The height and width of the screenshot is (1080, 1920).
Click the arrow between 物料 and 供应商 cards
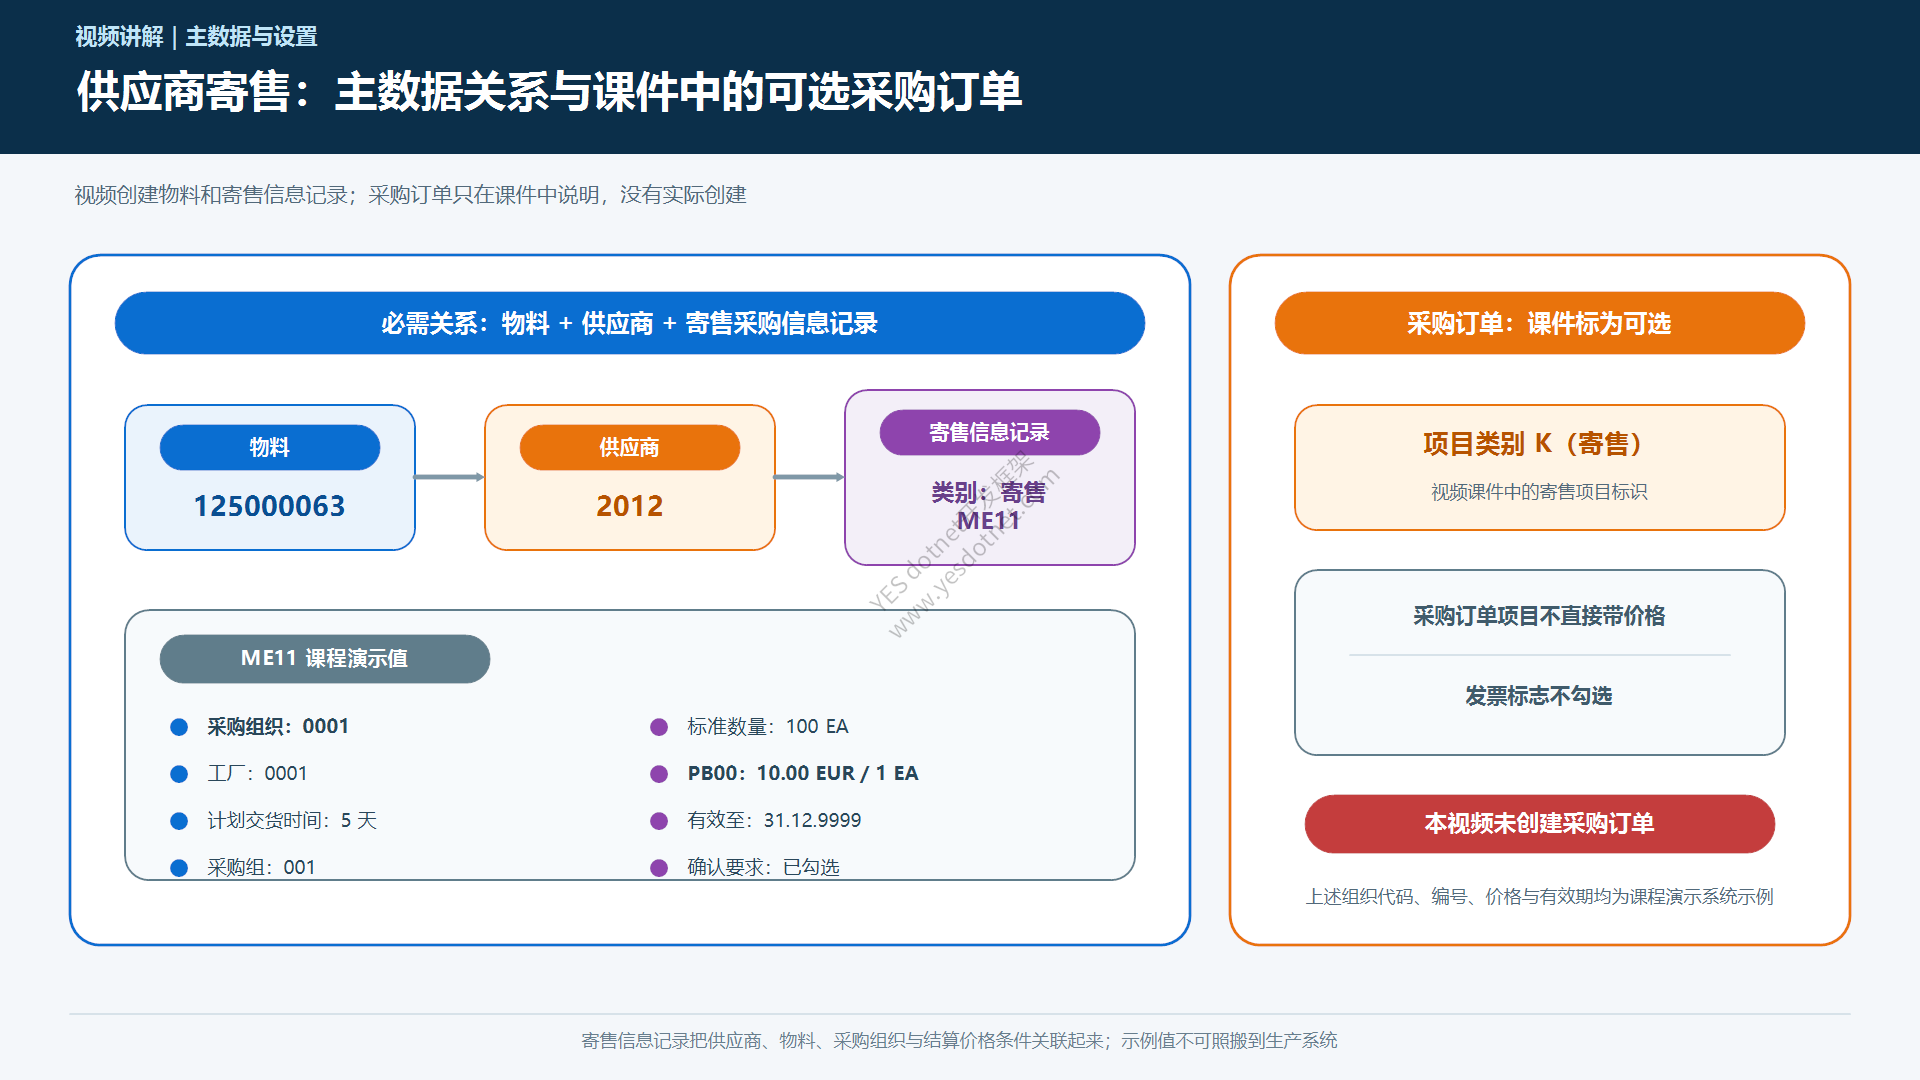(x=449, y=477)
